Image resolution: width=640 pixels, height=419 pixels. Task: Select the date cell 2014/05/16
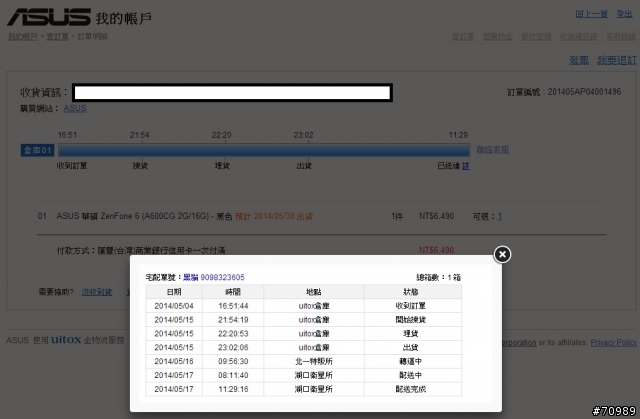coord(174,361)
